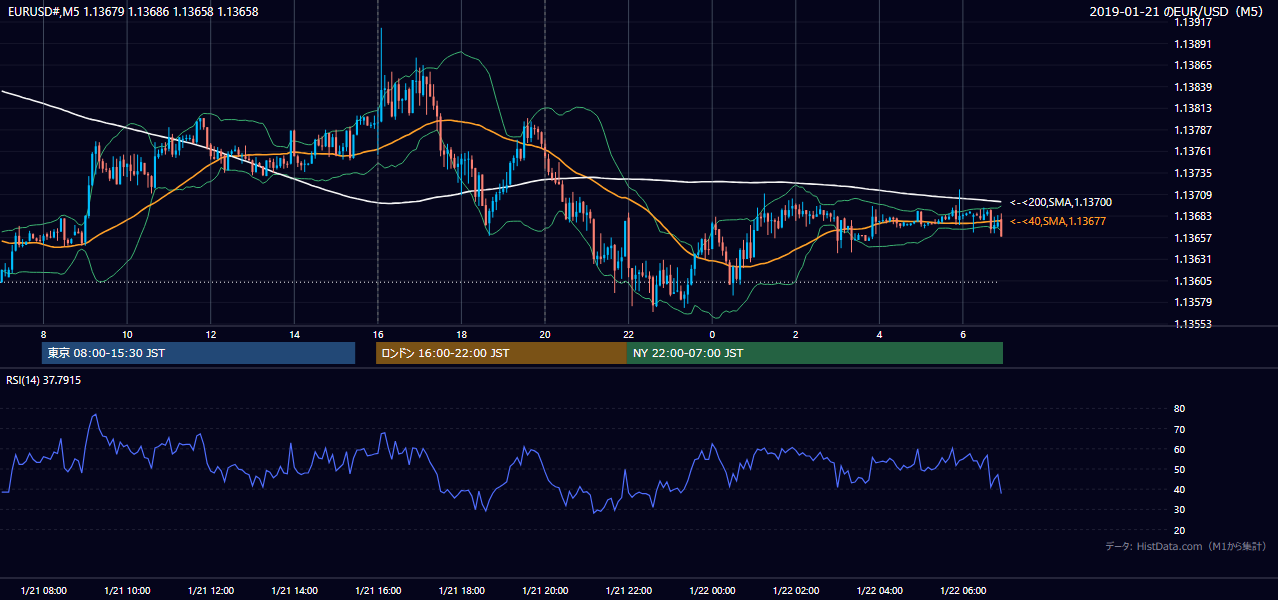Click the 40 SMA 1.13677 label
This screenshot has height=600, width=1278.
(x=1058, y=222)
